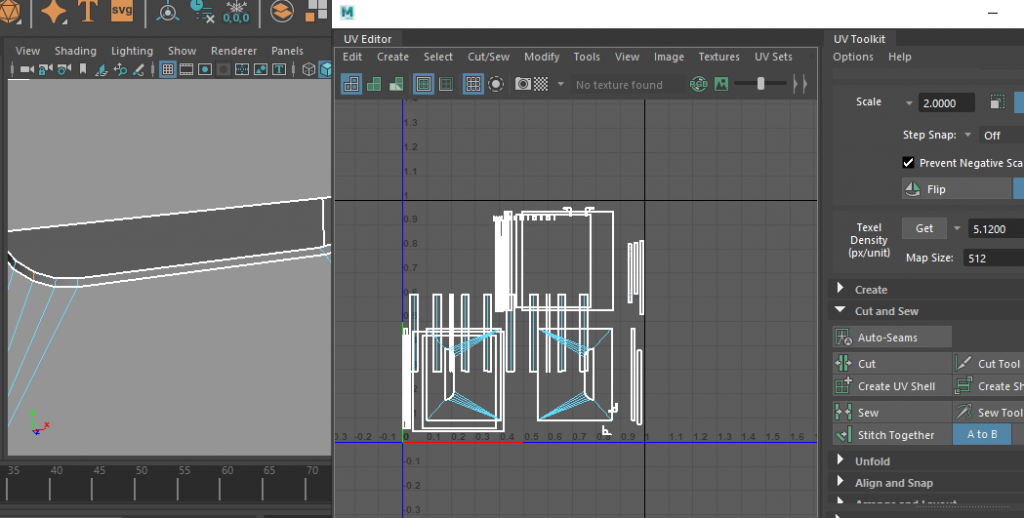
Task: Click the RGB channels display icon
Action: (x=699, y=85)
